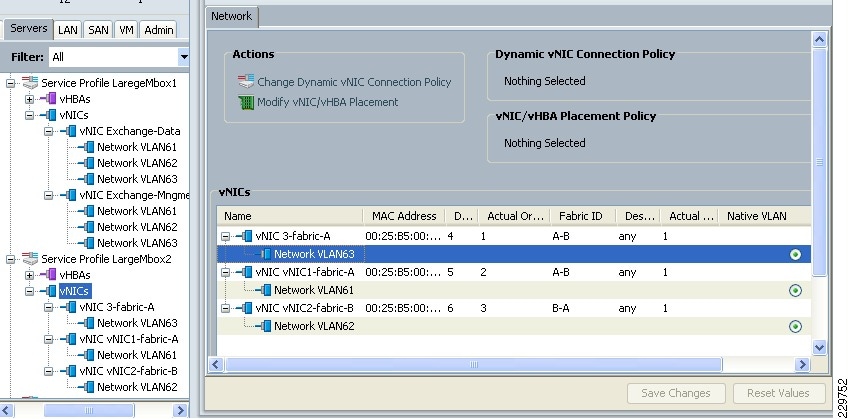The height and width of the screenshot is (419, 848).
Task: Select Native VLAN radio for VLAN61
Action: 795,291
